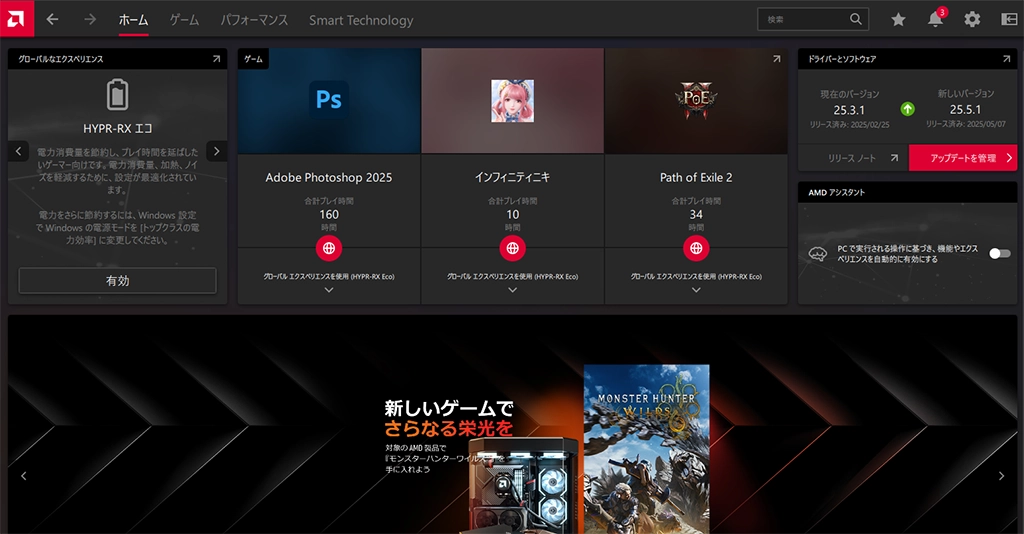Viewport: 1024px width, 534px height.
Task: Click the green update arrow icon
Action: [x=908, y=109]
